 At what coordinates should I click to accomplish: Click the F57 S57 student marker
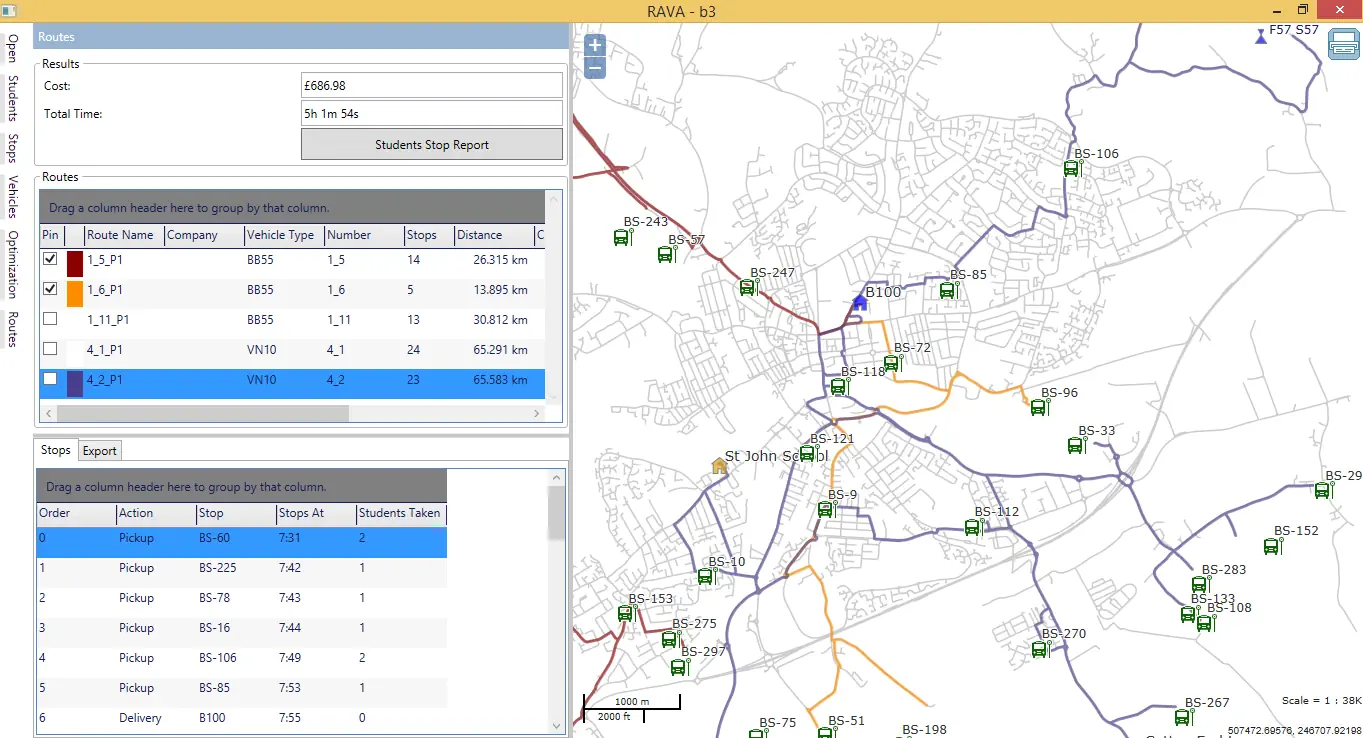click(x=1260, y=36)
